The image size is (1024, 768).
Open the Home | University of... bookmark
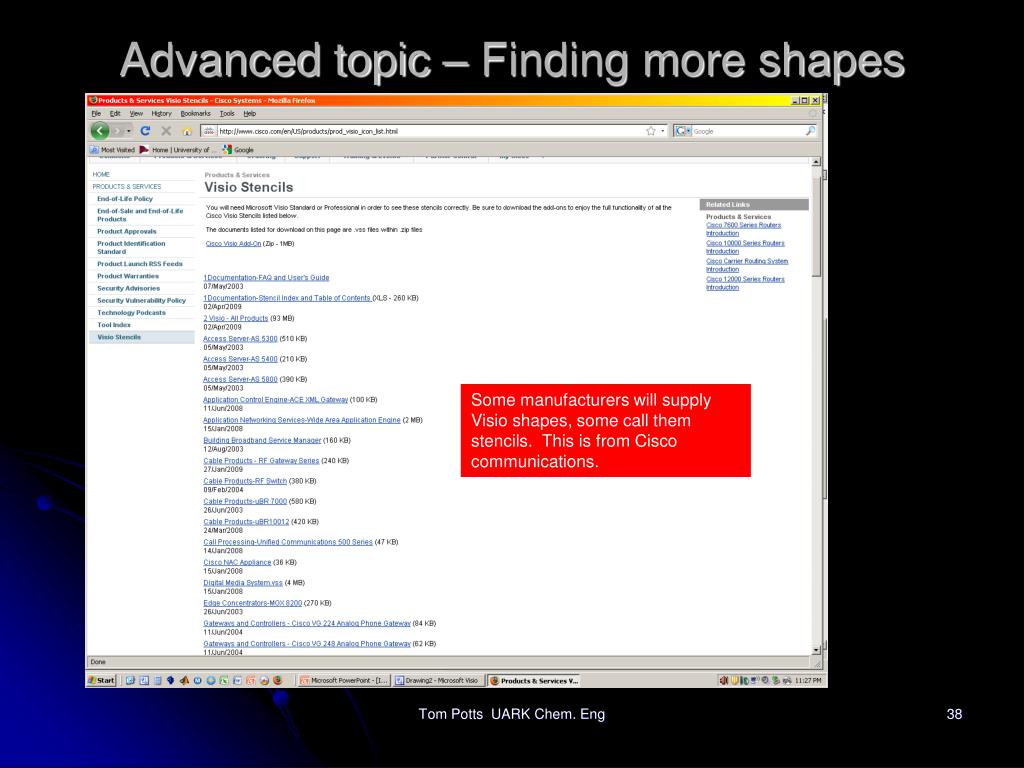tap(177, 150)
